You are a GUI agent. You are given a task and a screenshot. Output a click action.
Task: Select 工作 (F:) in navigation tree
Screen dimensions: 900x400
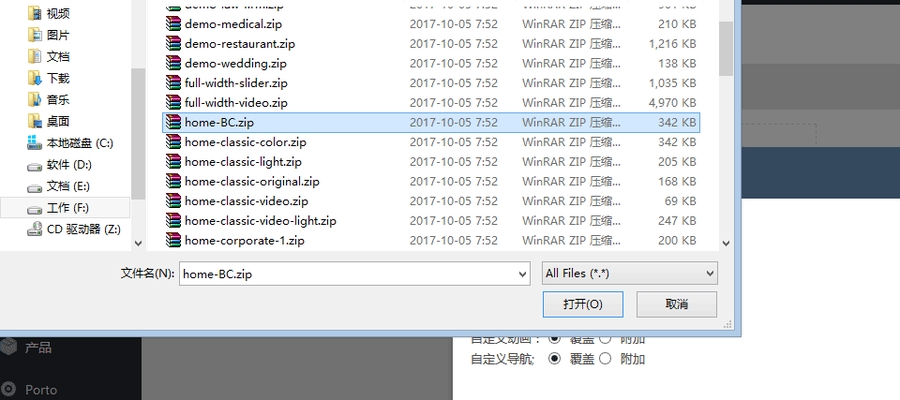(x=65, y=208)
